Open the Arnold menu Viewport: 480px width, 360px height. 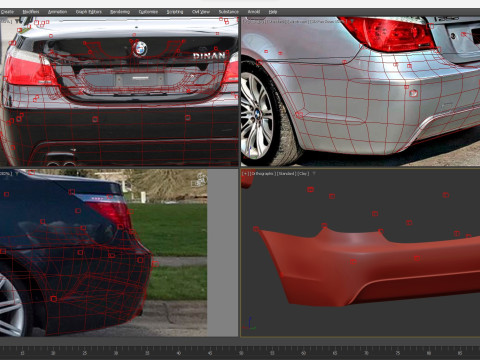254,12
